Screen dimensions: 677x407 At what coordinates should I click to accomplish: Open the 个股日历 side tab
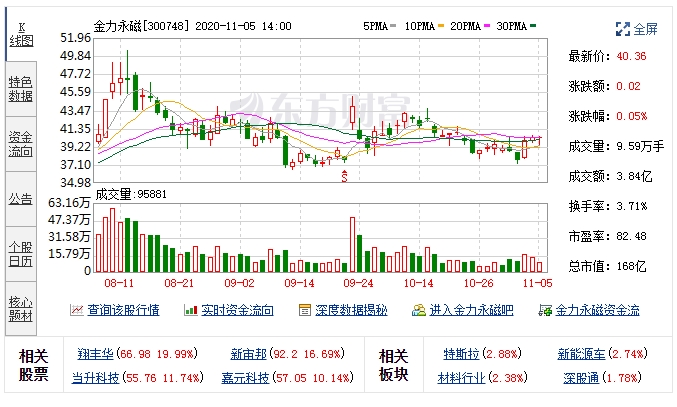(21, 253)
